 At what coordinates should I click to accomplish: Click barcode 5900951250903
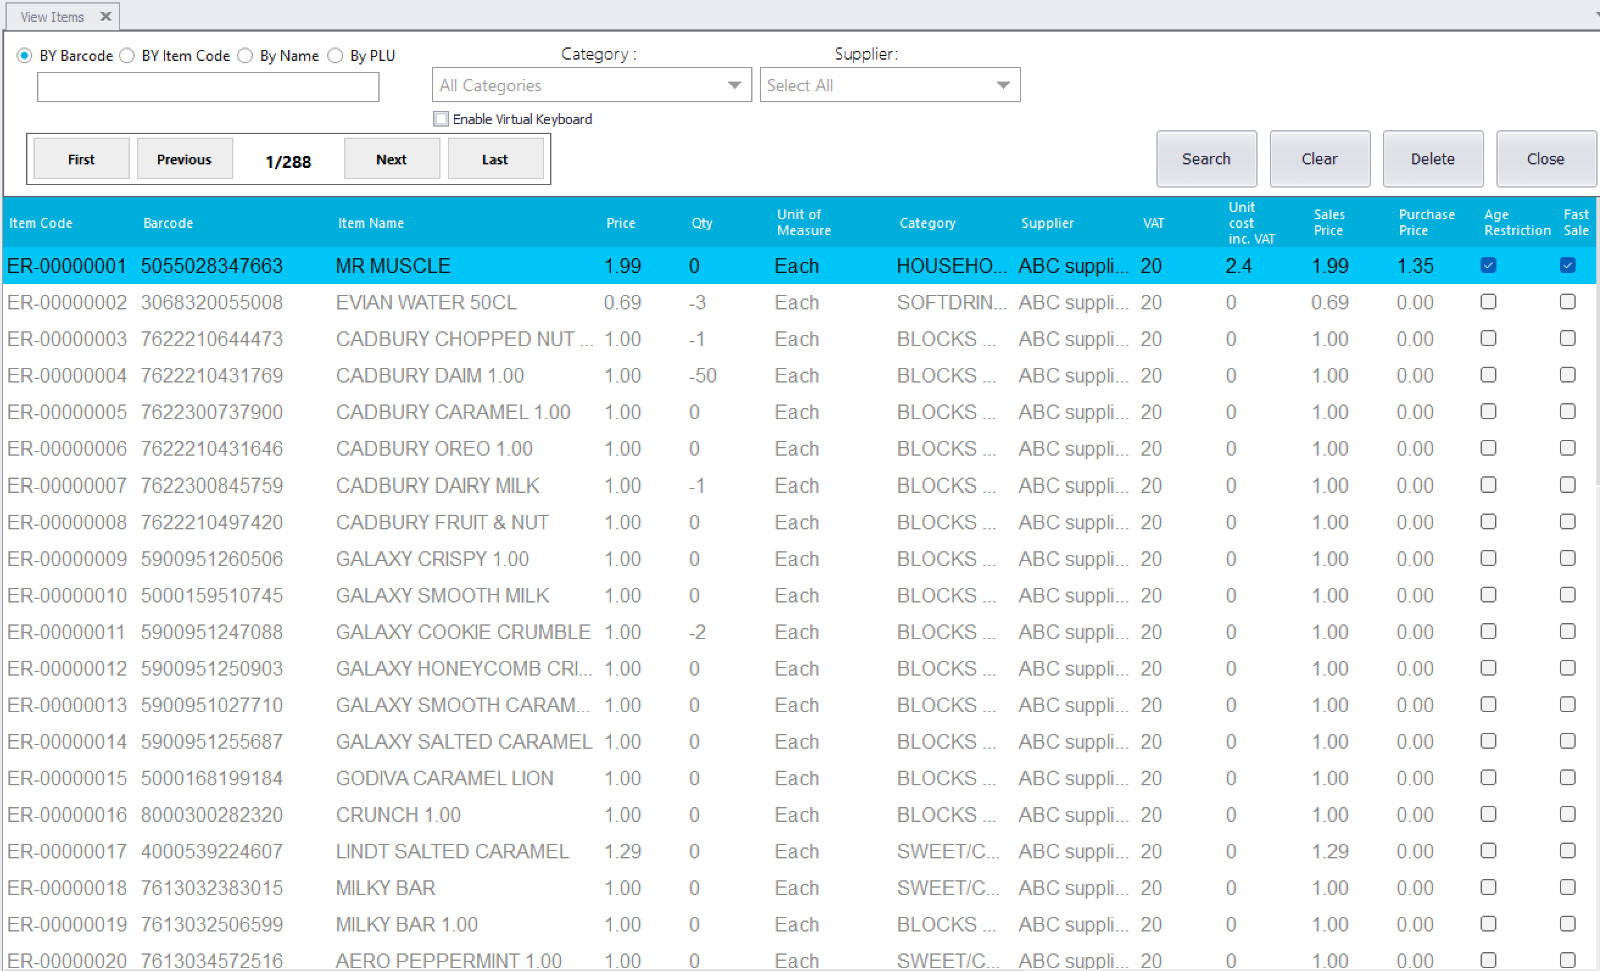pyautogui.click(x=212, y=669)
